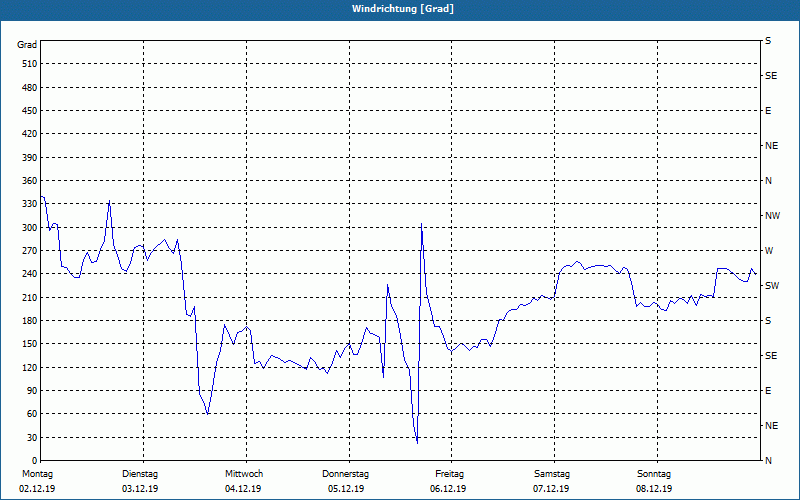Image resolution: width=800 pixels, height=500 pixels.
Task: Click the y-axis value 360
Action: point(30,181)
